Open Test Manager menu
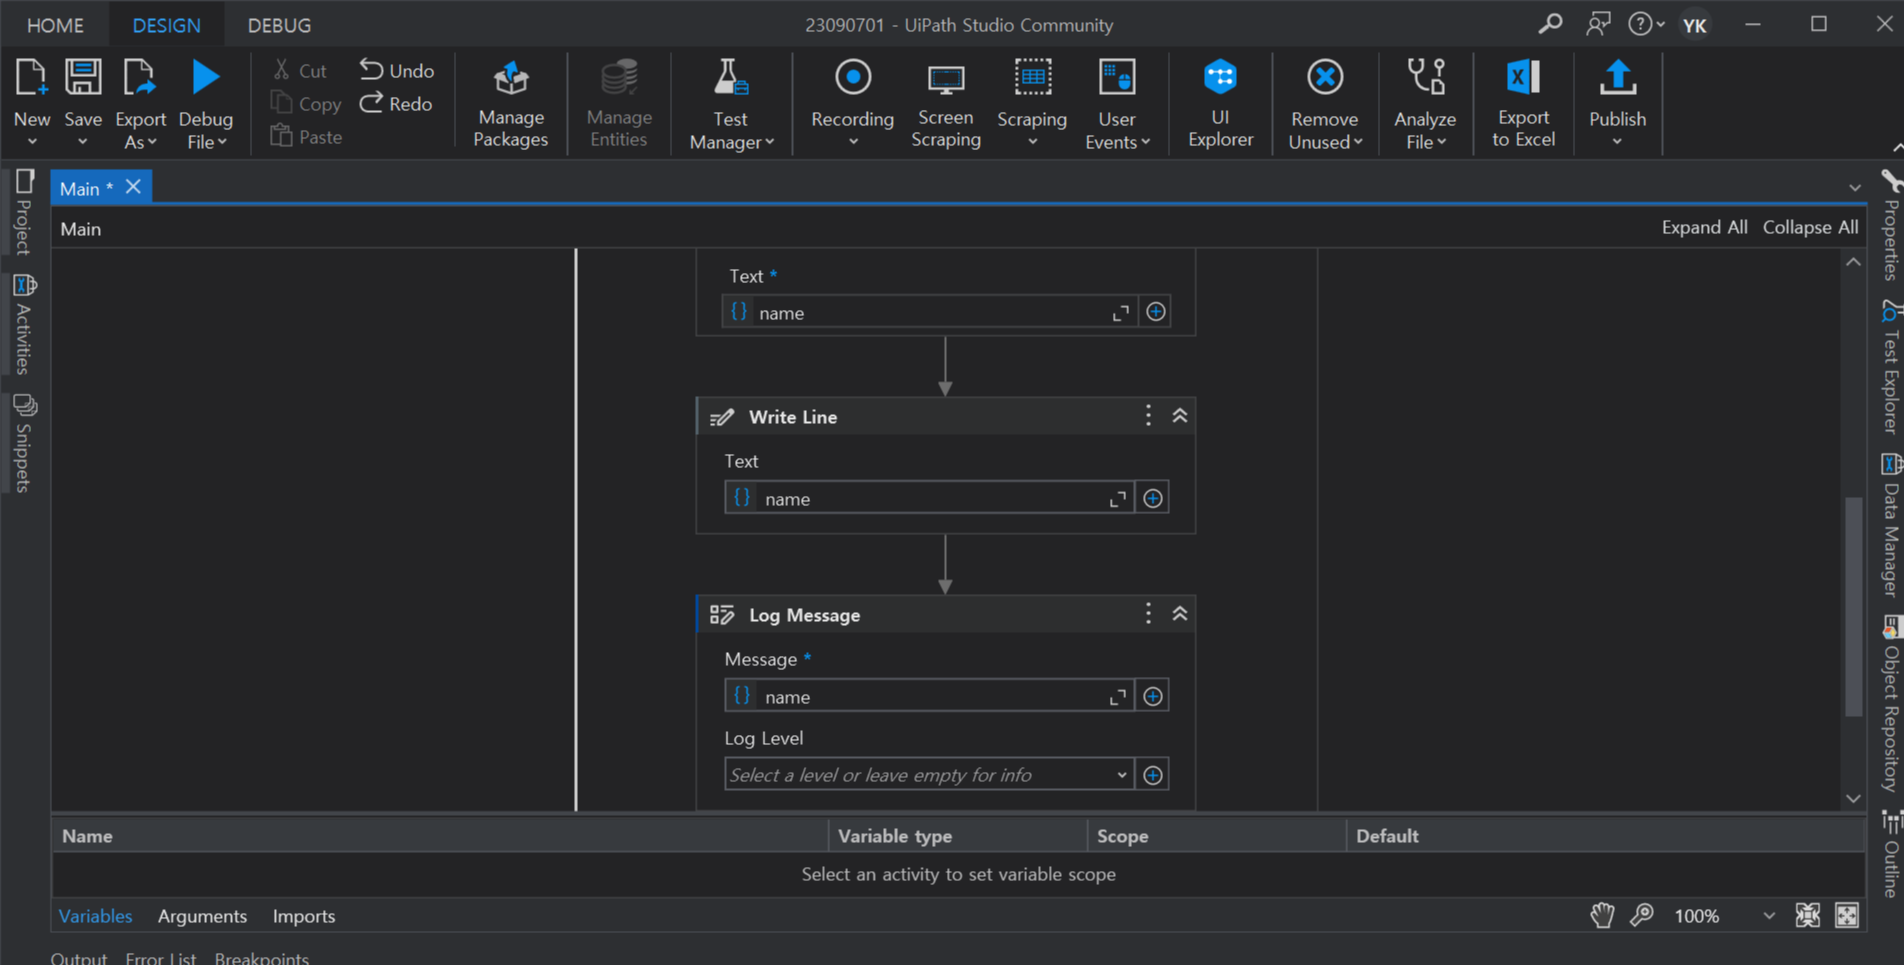 [x=731, y=103]
